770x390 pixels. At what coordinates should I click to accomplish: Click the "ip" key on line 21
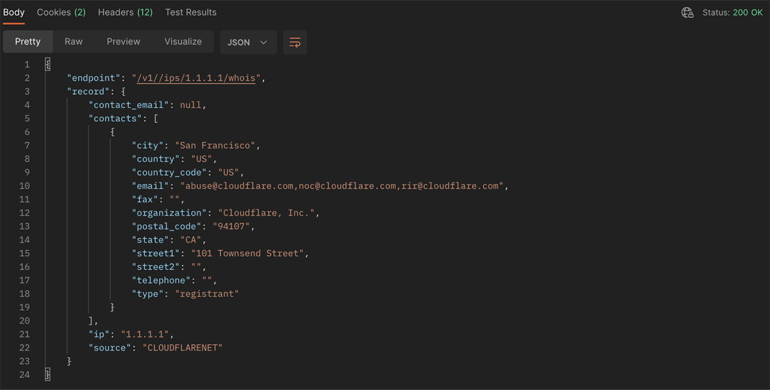[x=99, y=334]
